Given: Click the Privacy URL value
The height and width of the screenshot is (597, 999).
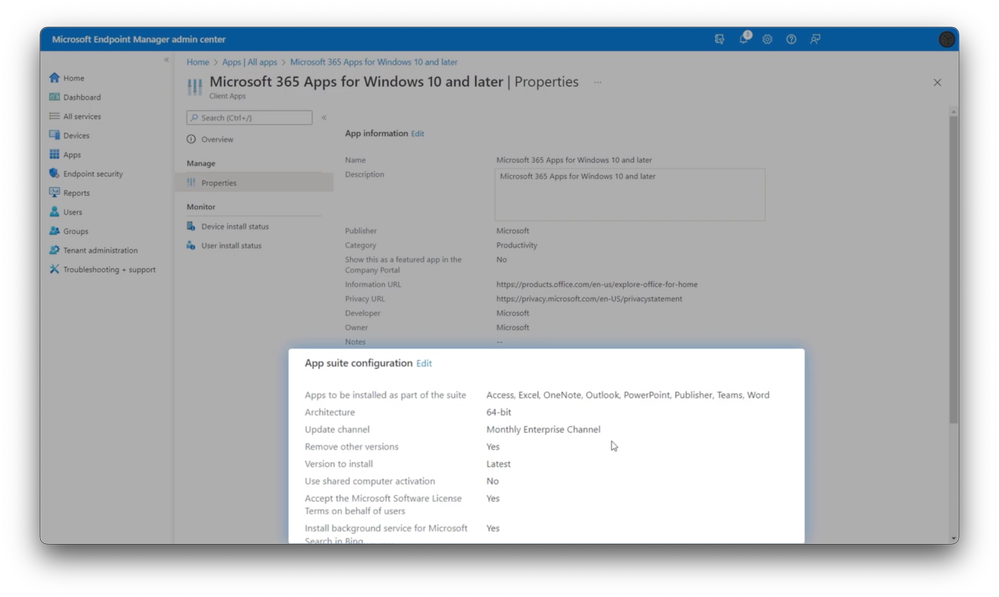Looking at the screenshot, I should click(589, 298).
